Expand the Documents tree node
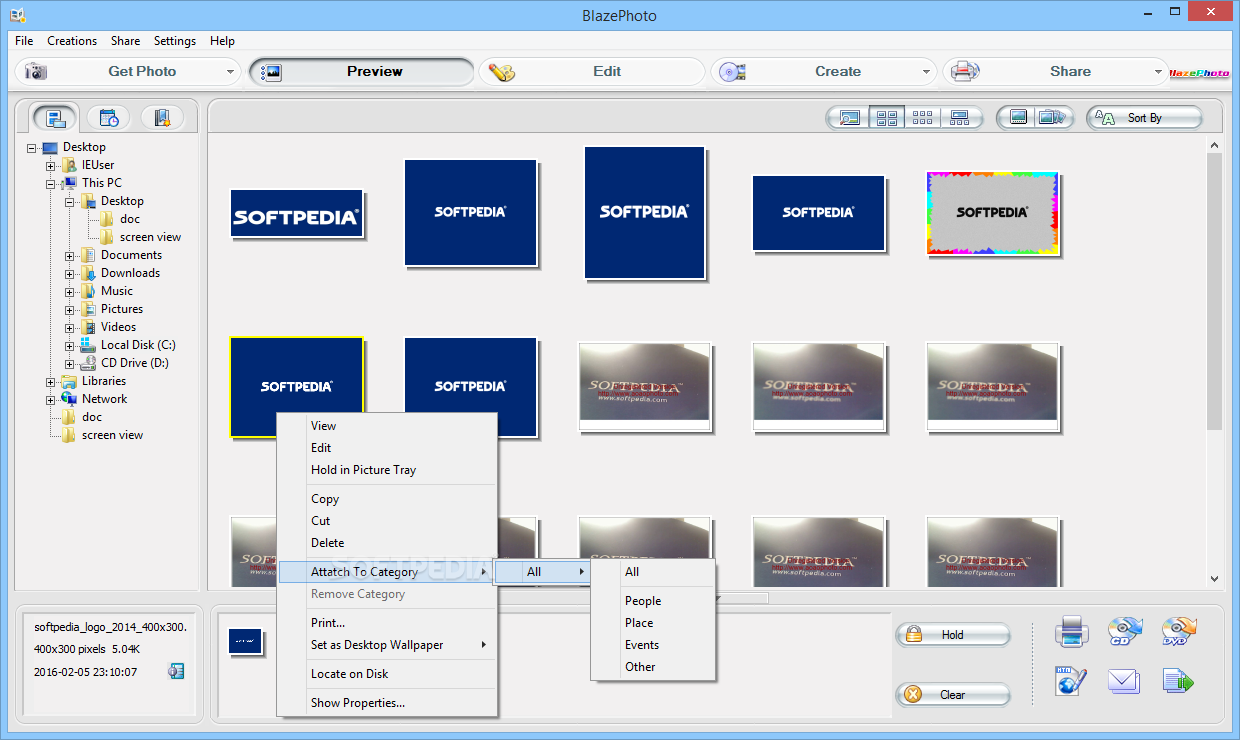This screenshot has height=740, width=1240. [x=70, y=255]
